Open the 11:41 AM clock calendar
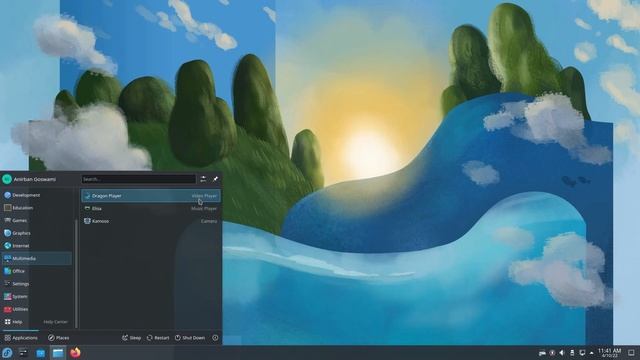Screen dimensions: 640x360 (x=609, y=353)
